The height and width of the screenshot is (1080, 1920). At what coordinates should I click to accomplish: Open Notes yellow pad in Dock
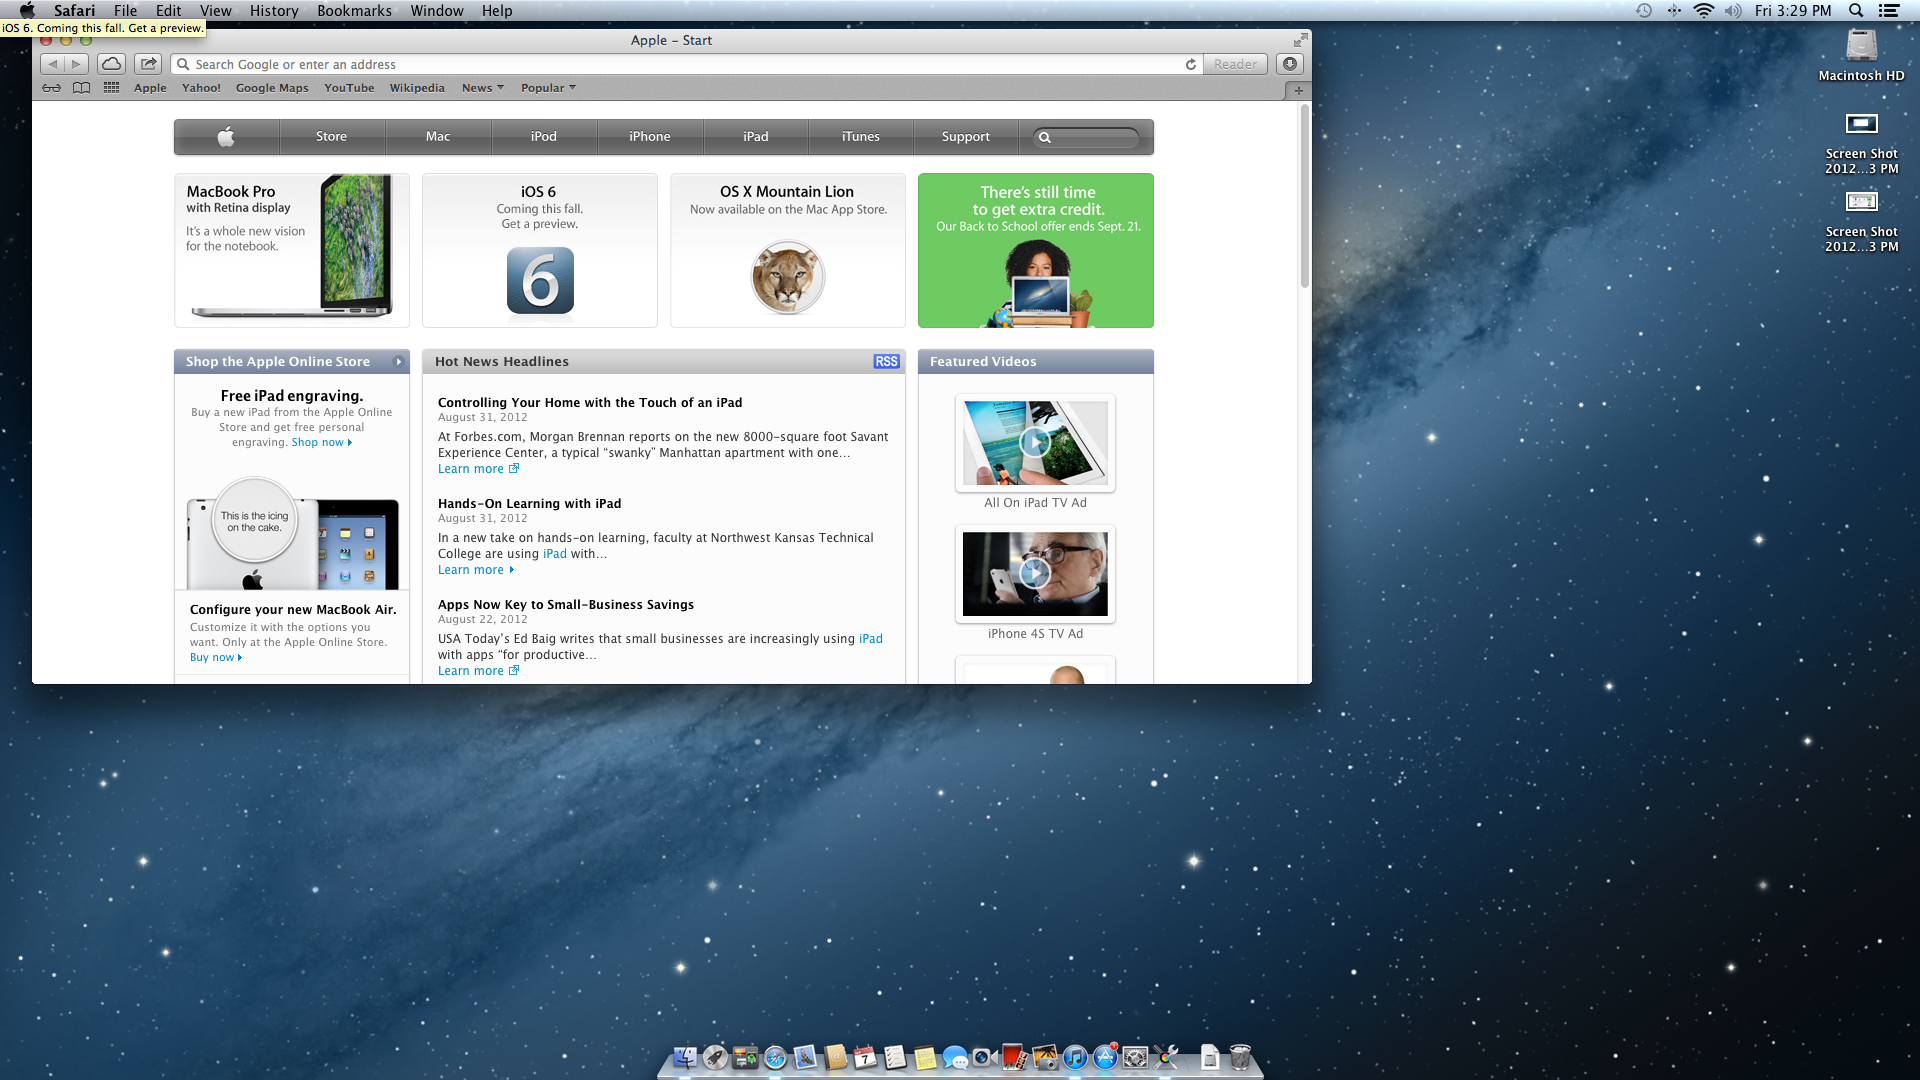[x=925, y=1057]
